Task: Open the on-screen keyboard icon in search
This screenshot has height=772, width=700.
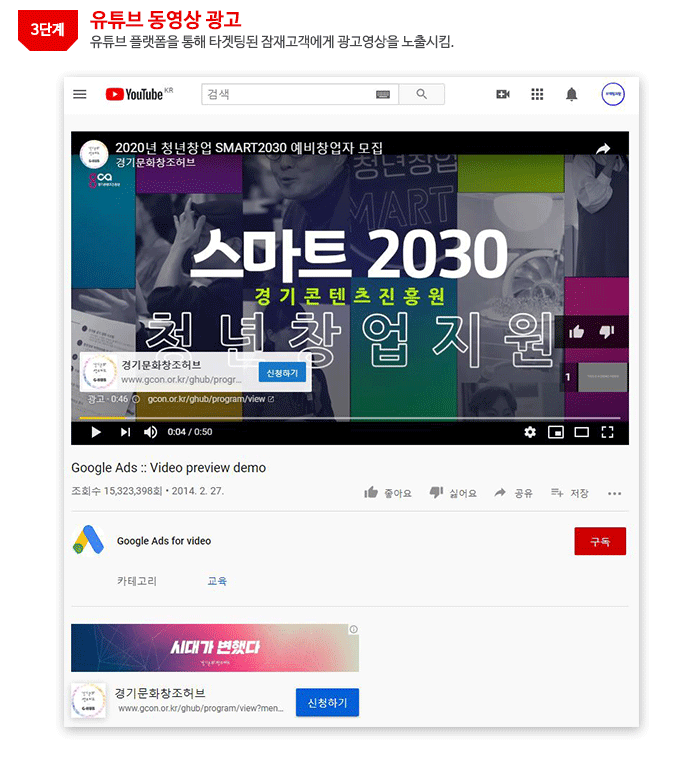Action: point(383,95)
